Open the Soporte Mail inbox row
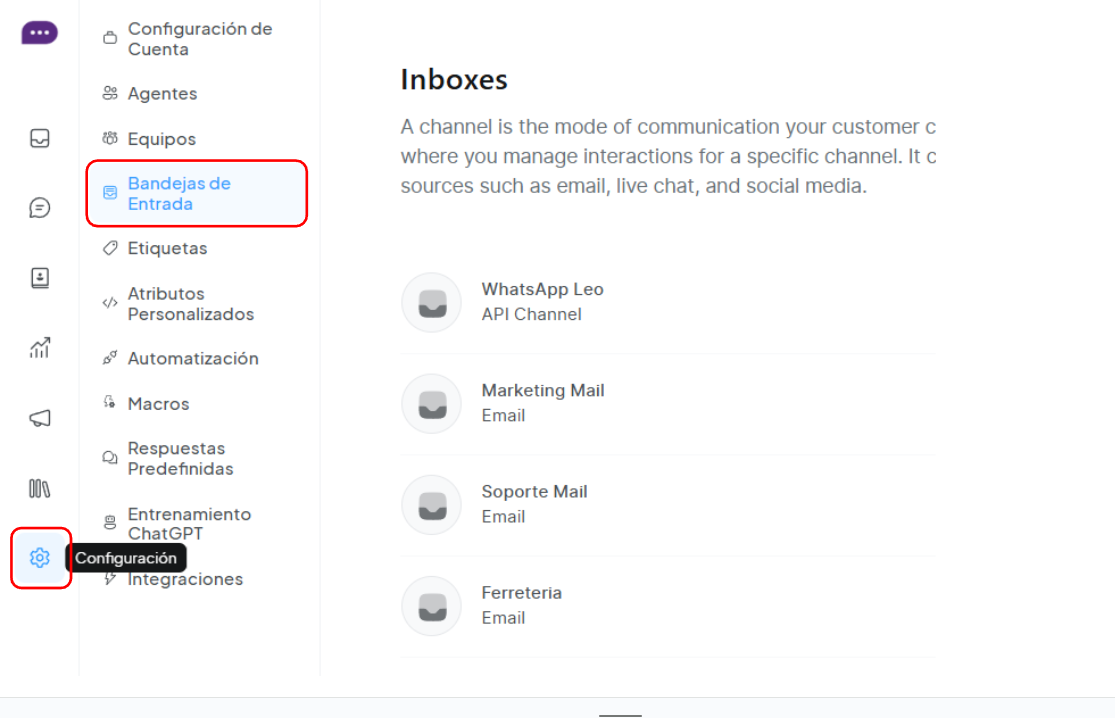1115x718 pixels. tap(534, 503)
